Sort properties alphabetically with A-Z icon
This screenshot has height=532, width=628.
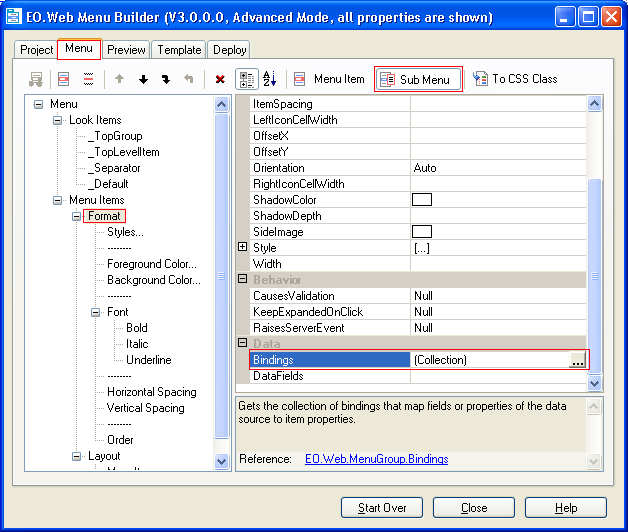coord(270,79)
